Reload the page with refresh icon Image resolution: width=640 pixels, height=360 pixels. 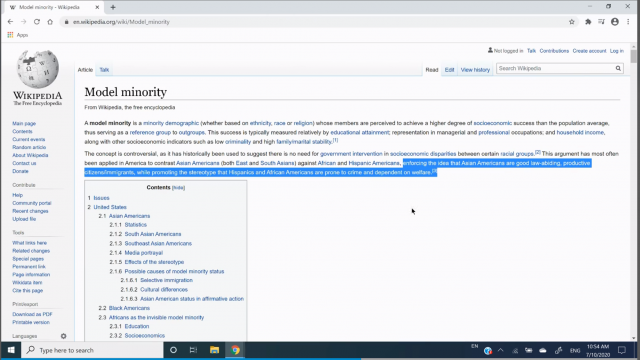coord(37,22)
